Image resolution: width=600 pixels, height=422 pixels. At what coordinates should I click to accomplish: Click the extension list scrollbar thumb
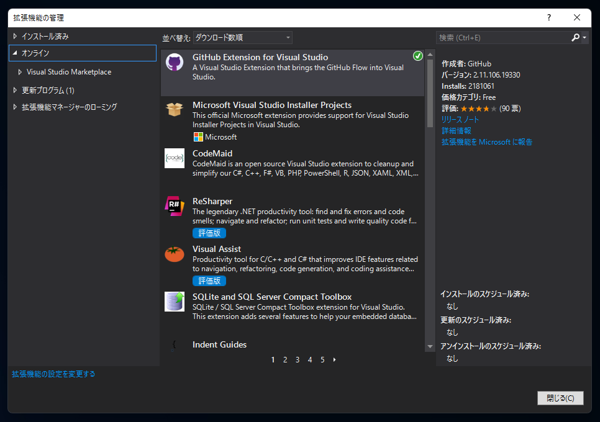(x=430, y=93)
